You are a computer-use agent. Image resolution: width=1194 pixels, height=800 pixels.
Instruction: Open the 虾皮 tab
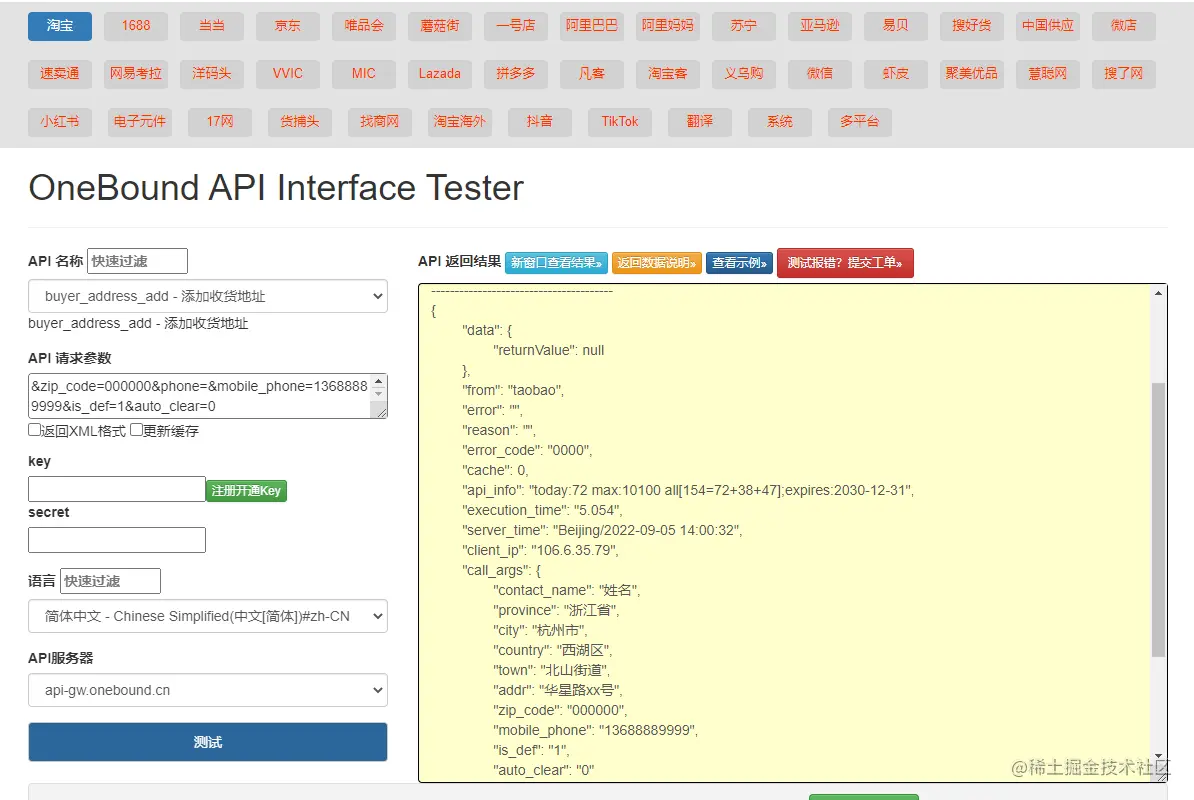896,74
